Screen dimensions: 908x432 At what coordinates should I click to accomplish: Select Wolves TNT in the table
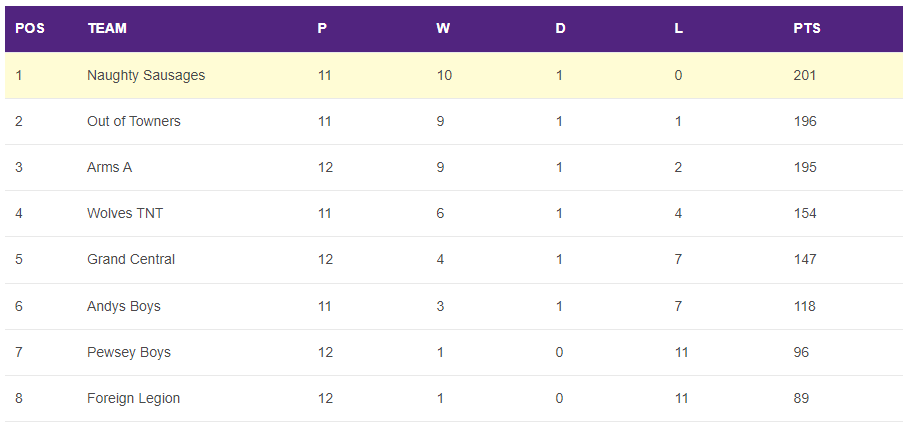point(125,213)
